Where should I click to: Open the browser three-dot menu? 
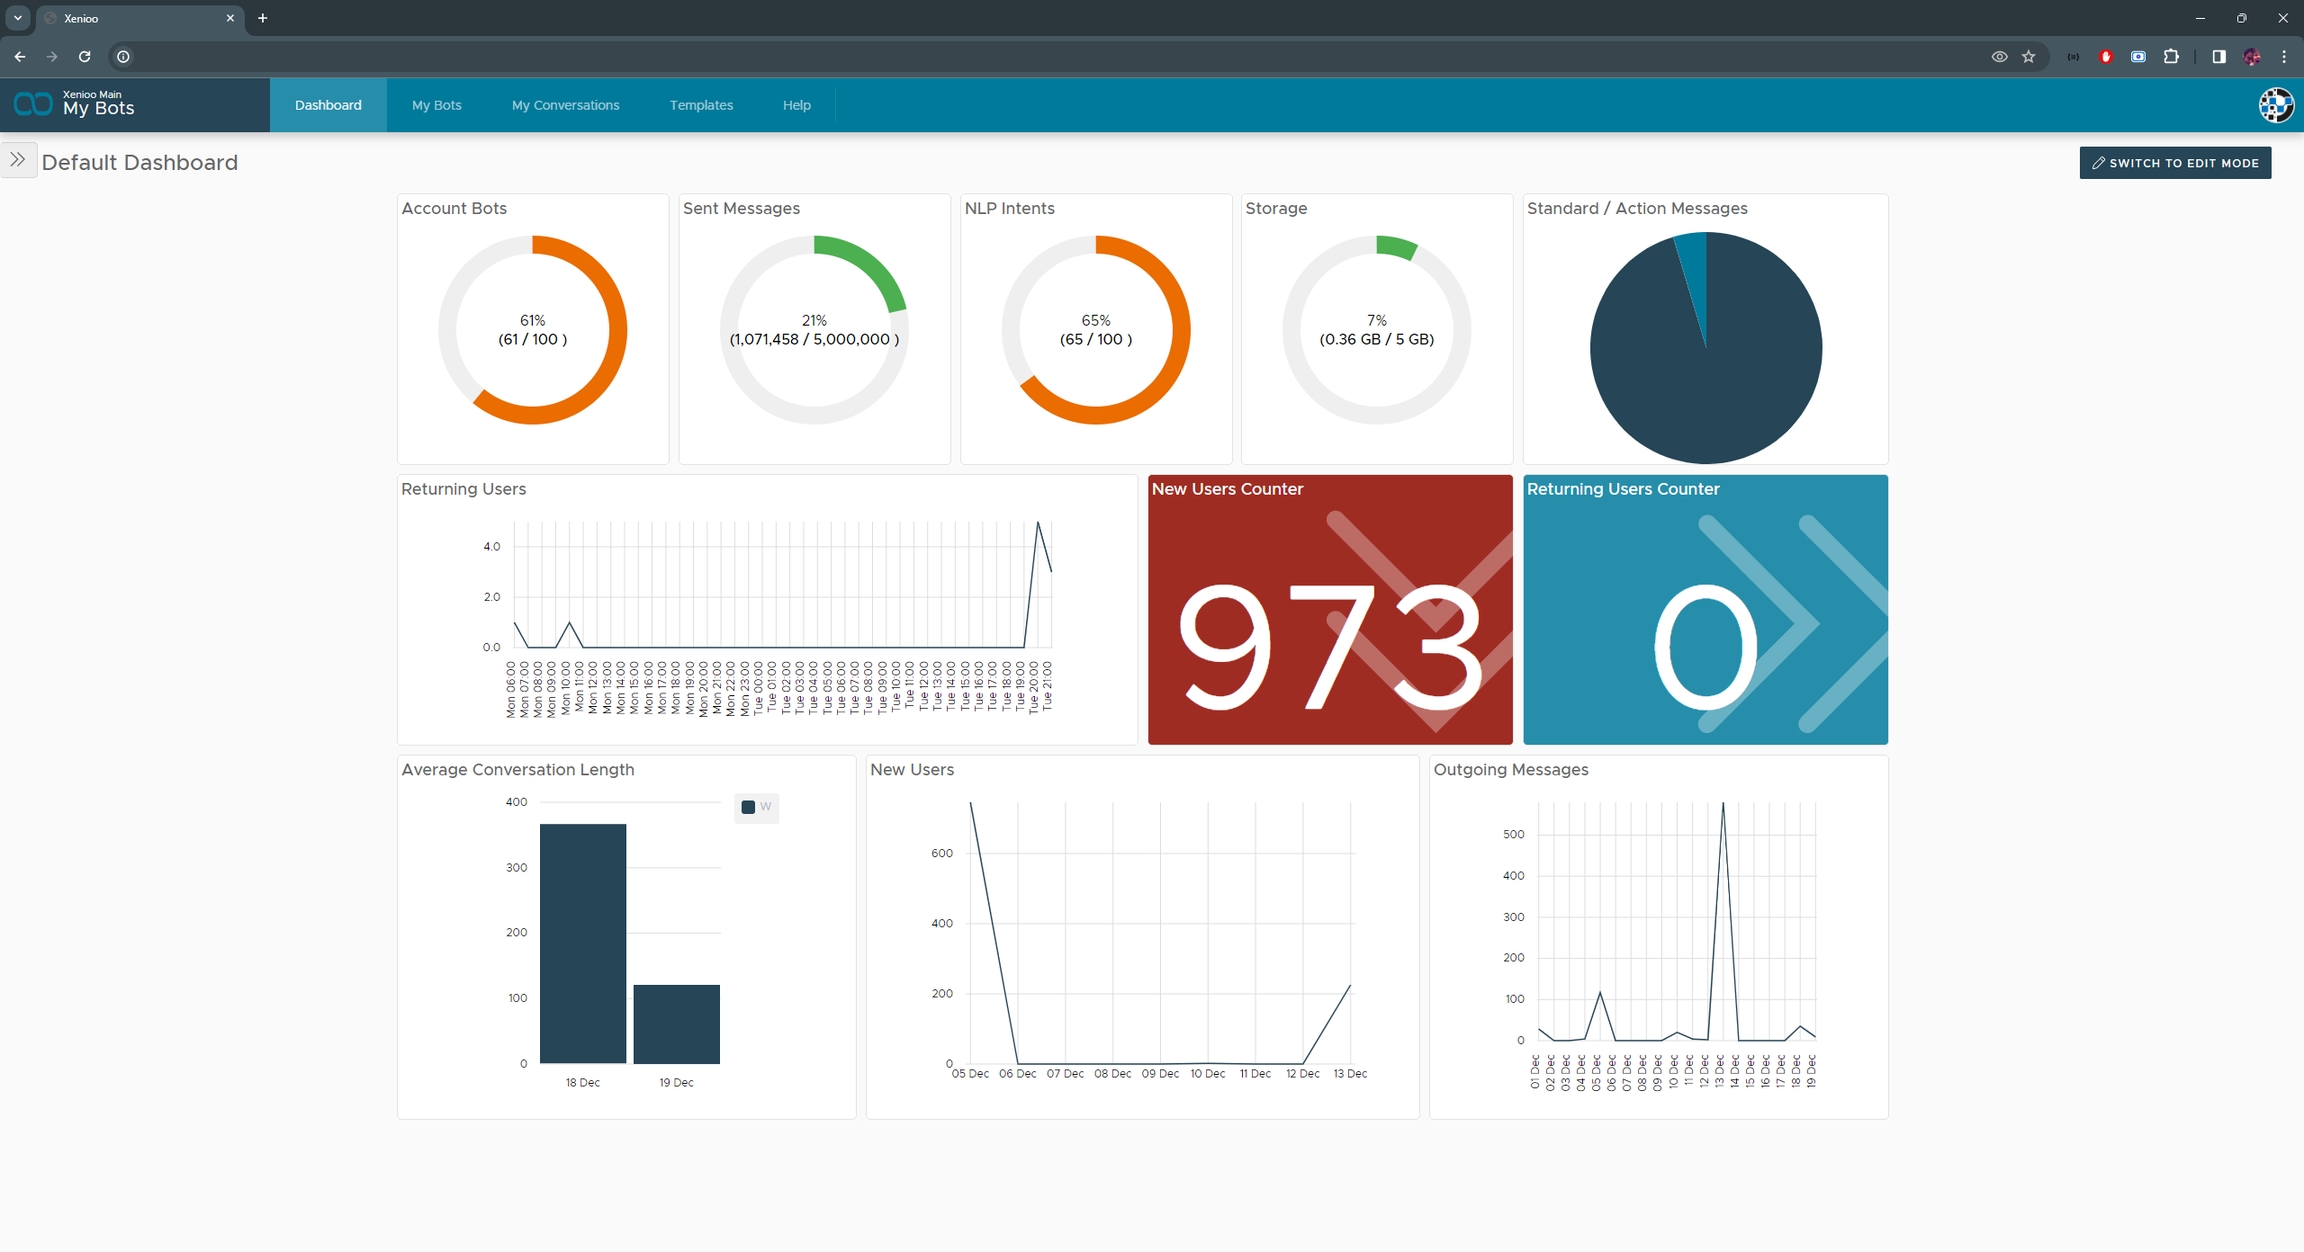pyautogui.click(x=2284, y=57)
